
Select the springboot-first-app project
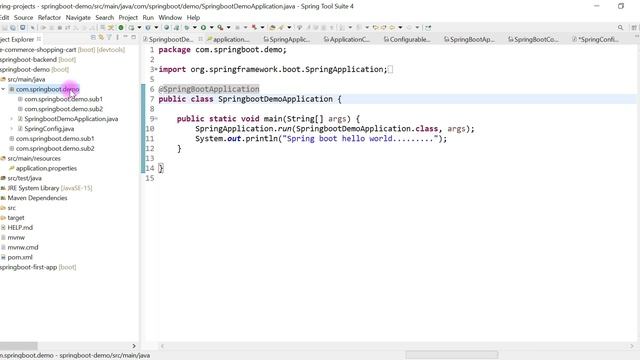click(38, 267)
